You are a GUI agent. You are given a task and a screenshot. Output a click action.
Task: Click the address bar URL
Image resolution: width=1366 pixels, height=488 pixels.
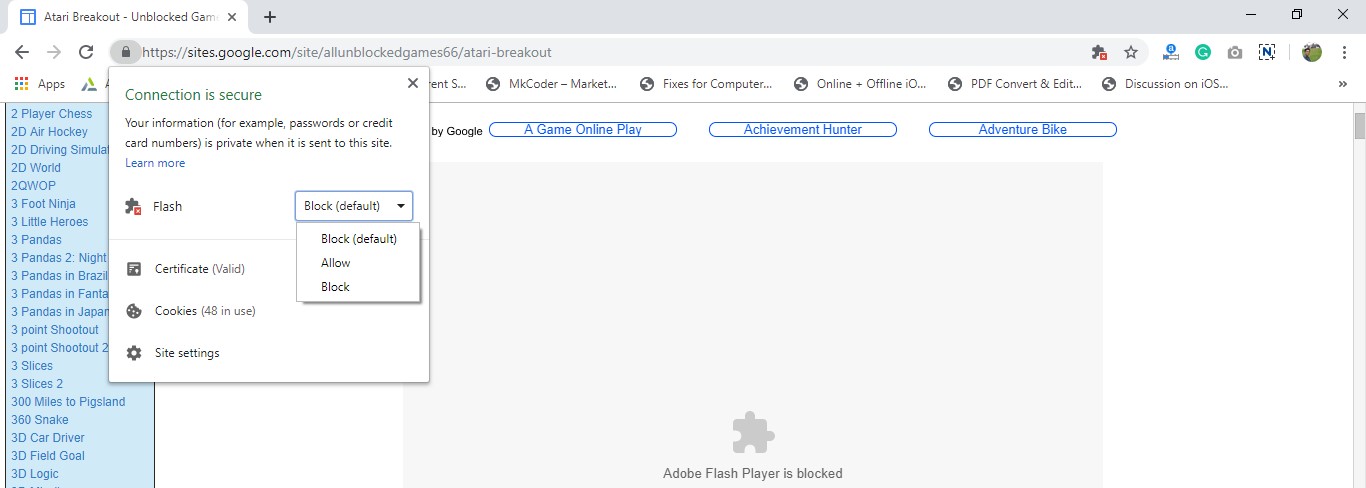point(347,52)
